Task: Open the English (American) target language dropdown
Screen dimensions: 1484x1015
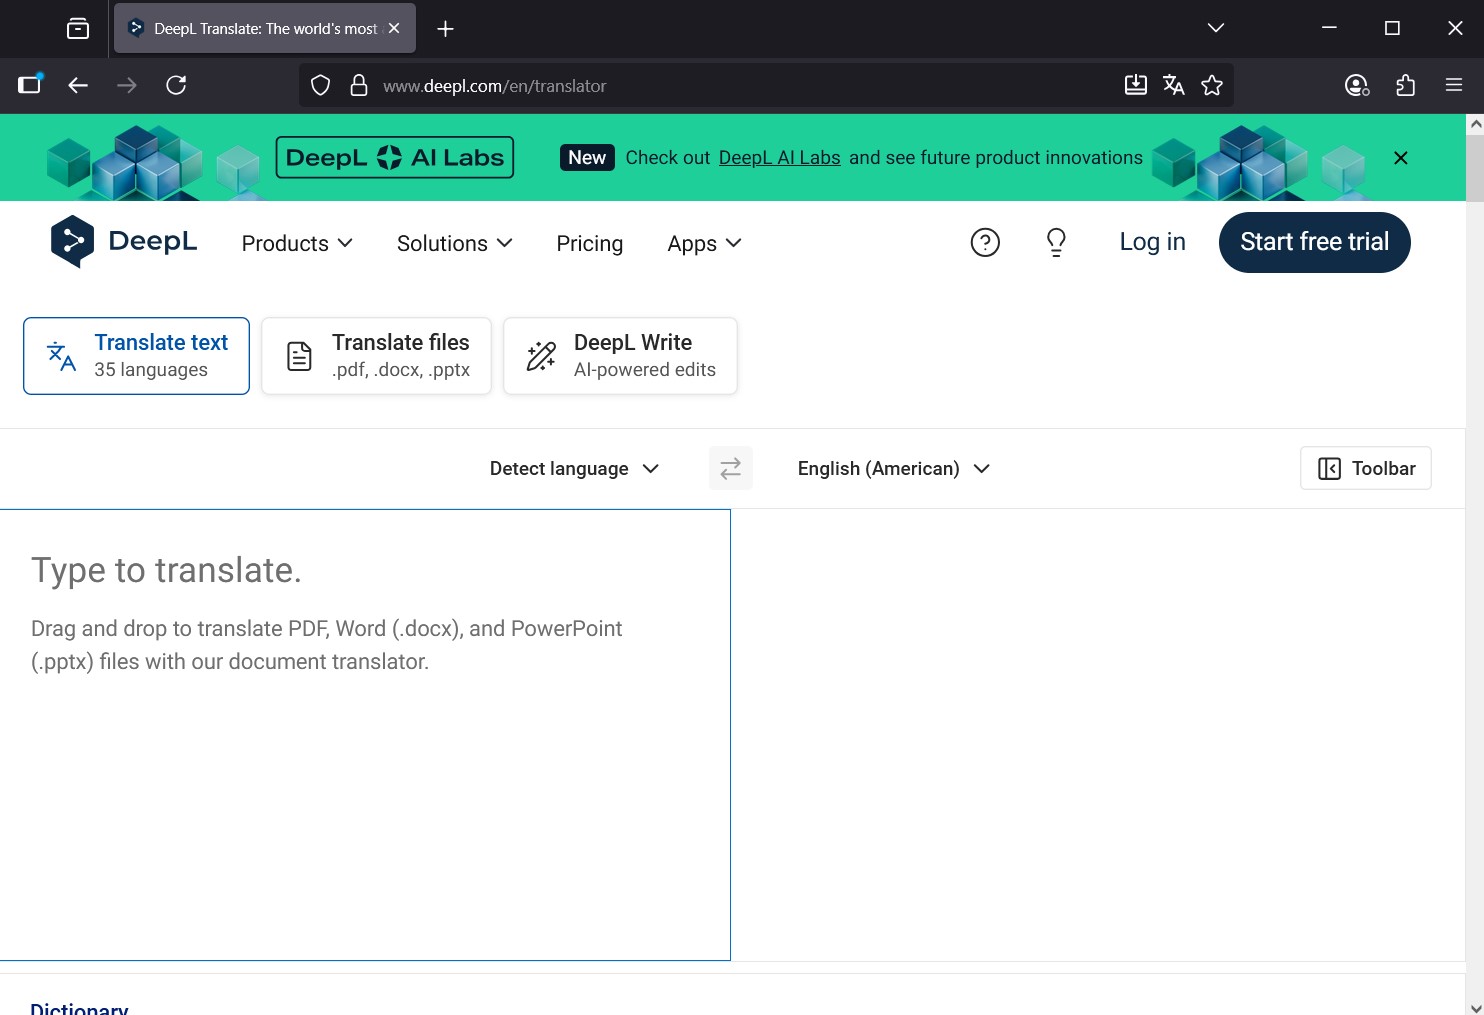Action: point(893,468)
